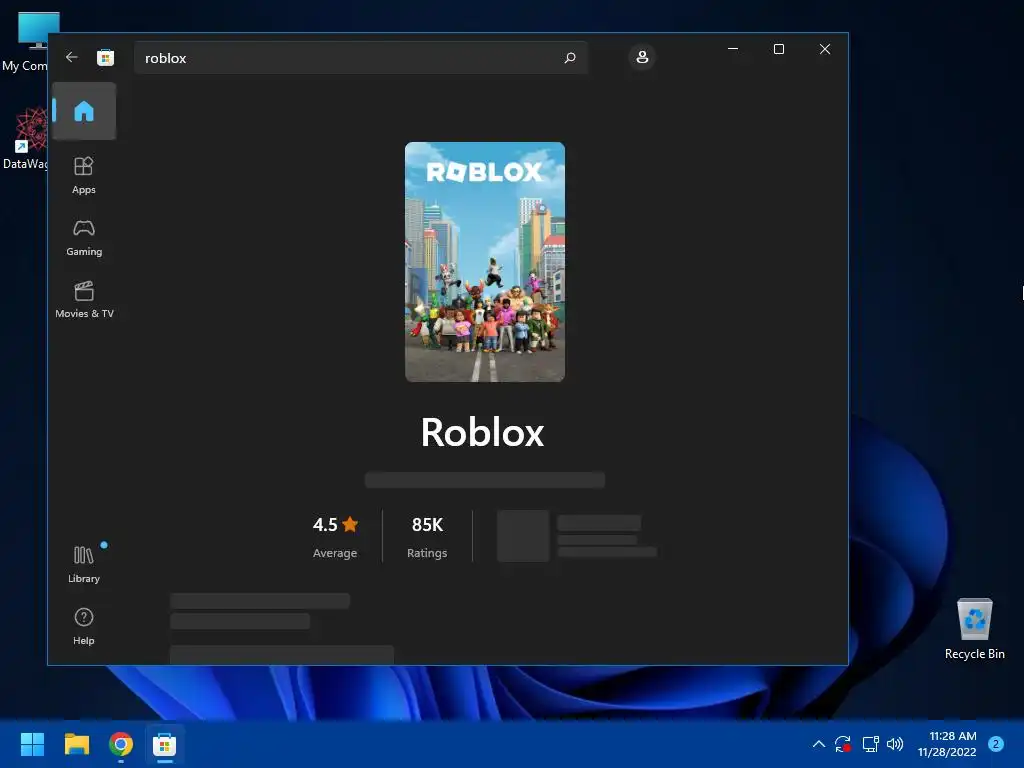Screen dimensions: 1024x768
Task: Click the Roblox cover artwork
Action: [485, 262]
